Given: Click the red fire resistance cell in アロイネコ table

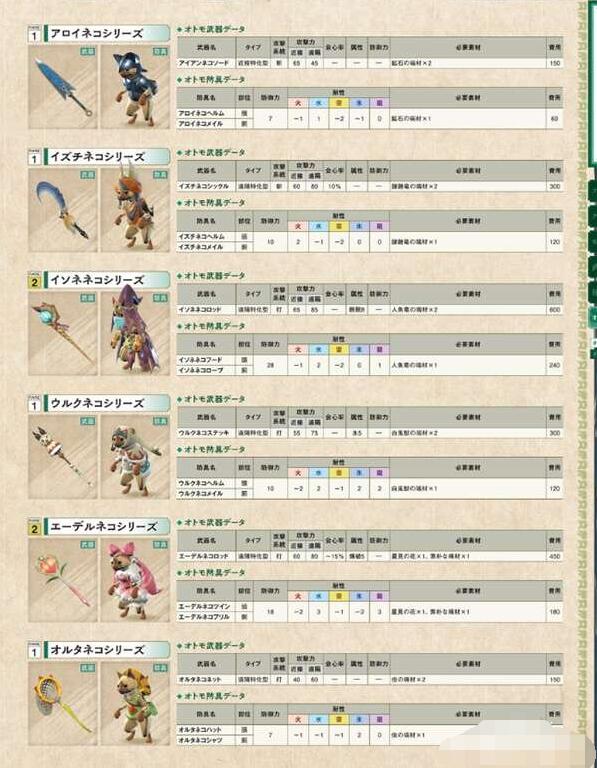Looking at the screenshot, I should (298, 103).
